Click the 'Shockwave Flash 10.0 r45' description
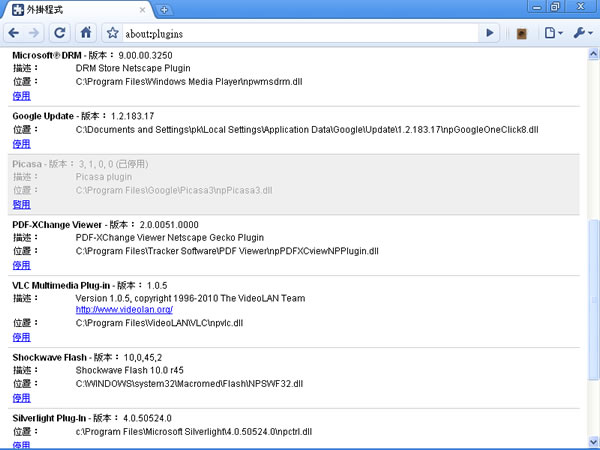 [x=129, y=370]
